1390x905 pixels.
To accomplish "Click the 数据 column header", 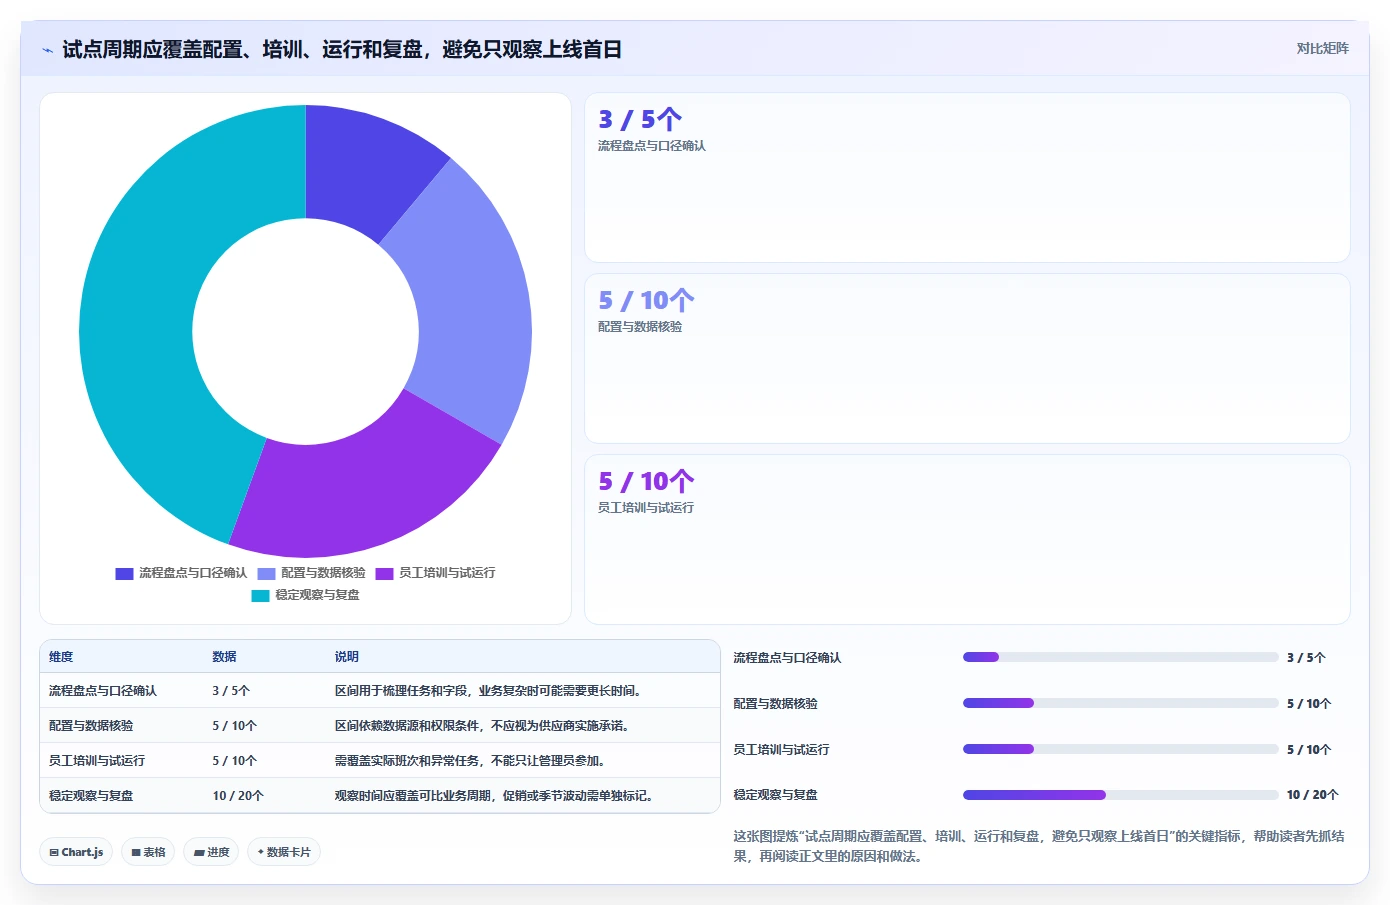I will (x=224, y=657).
